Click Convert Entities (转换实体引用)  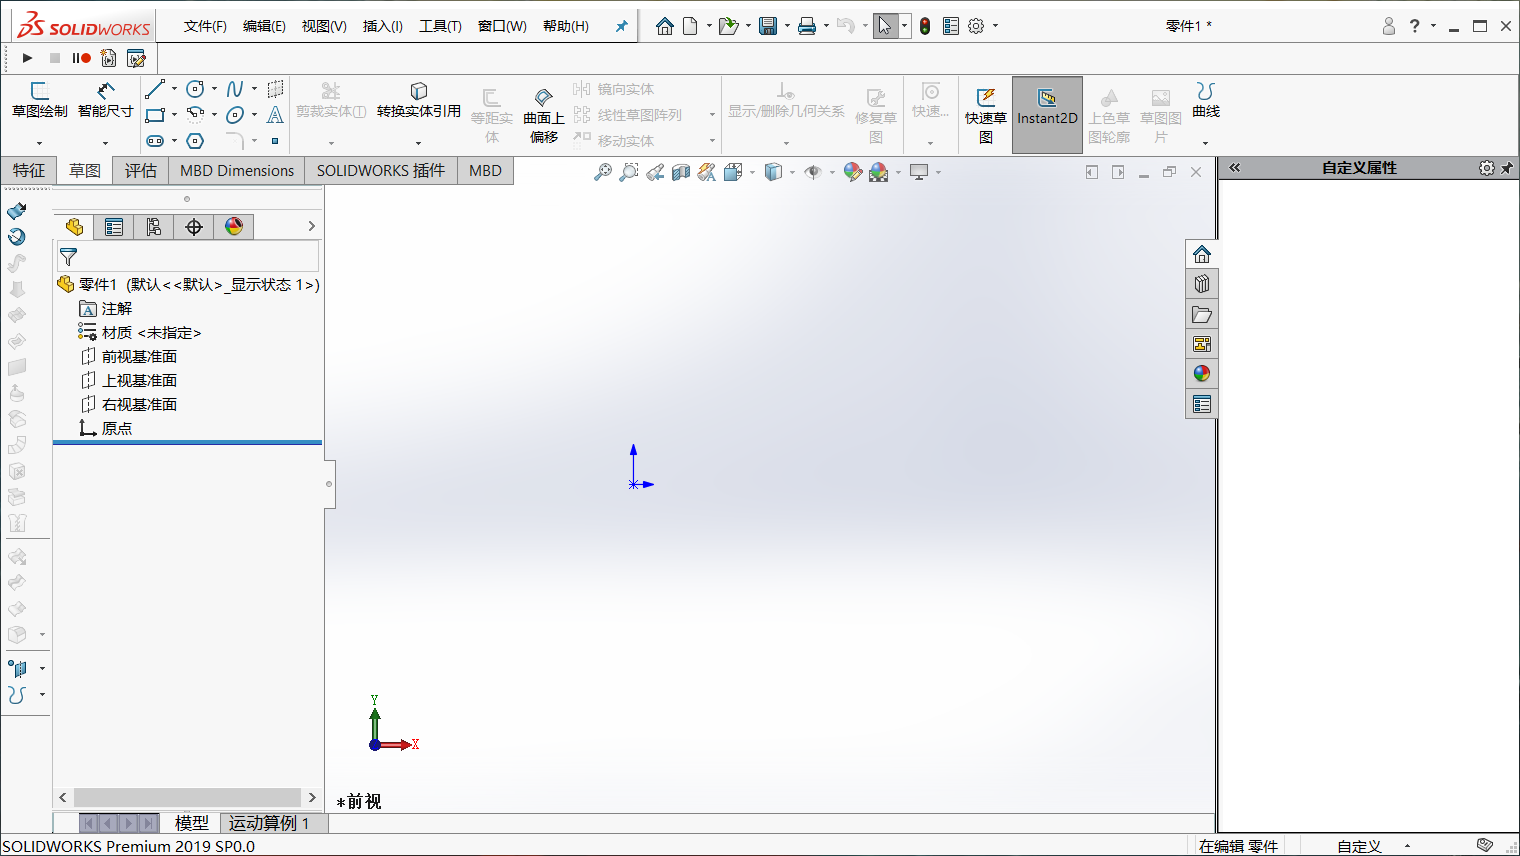pyautogui.click(x=418, y=100)
